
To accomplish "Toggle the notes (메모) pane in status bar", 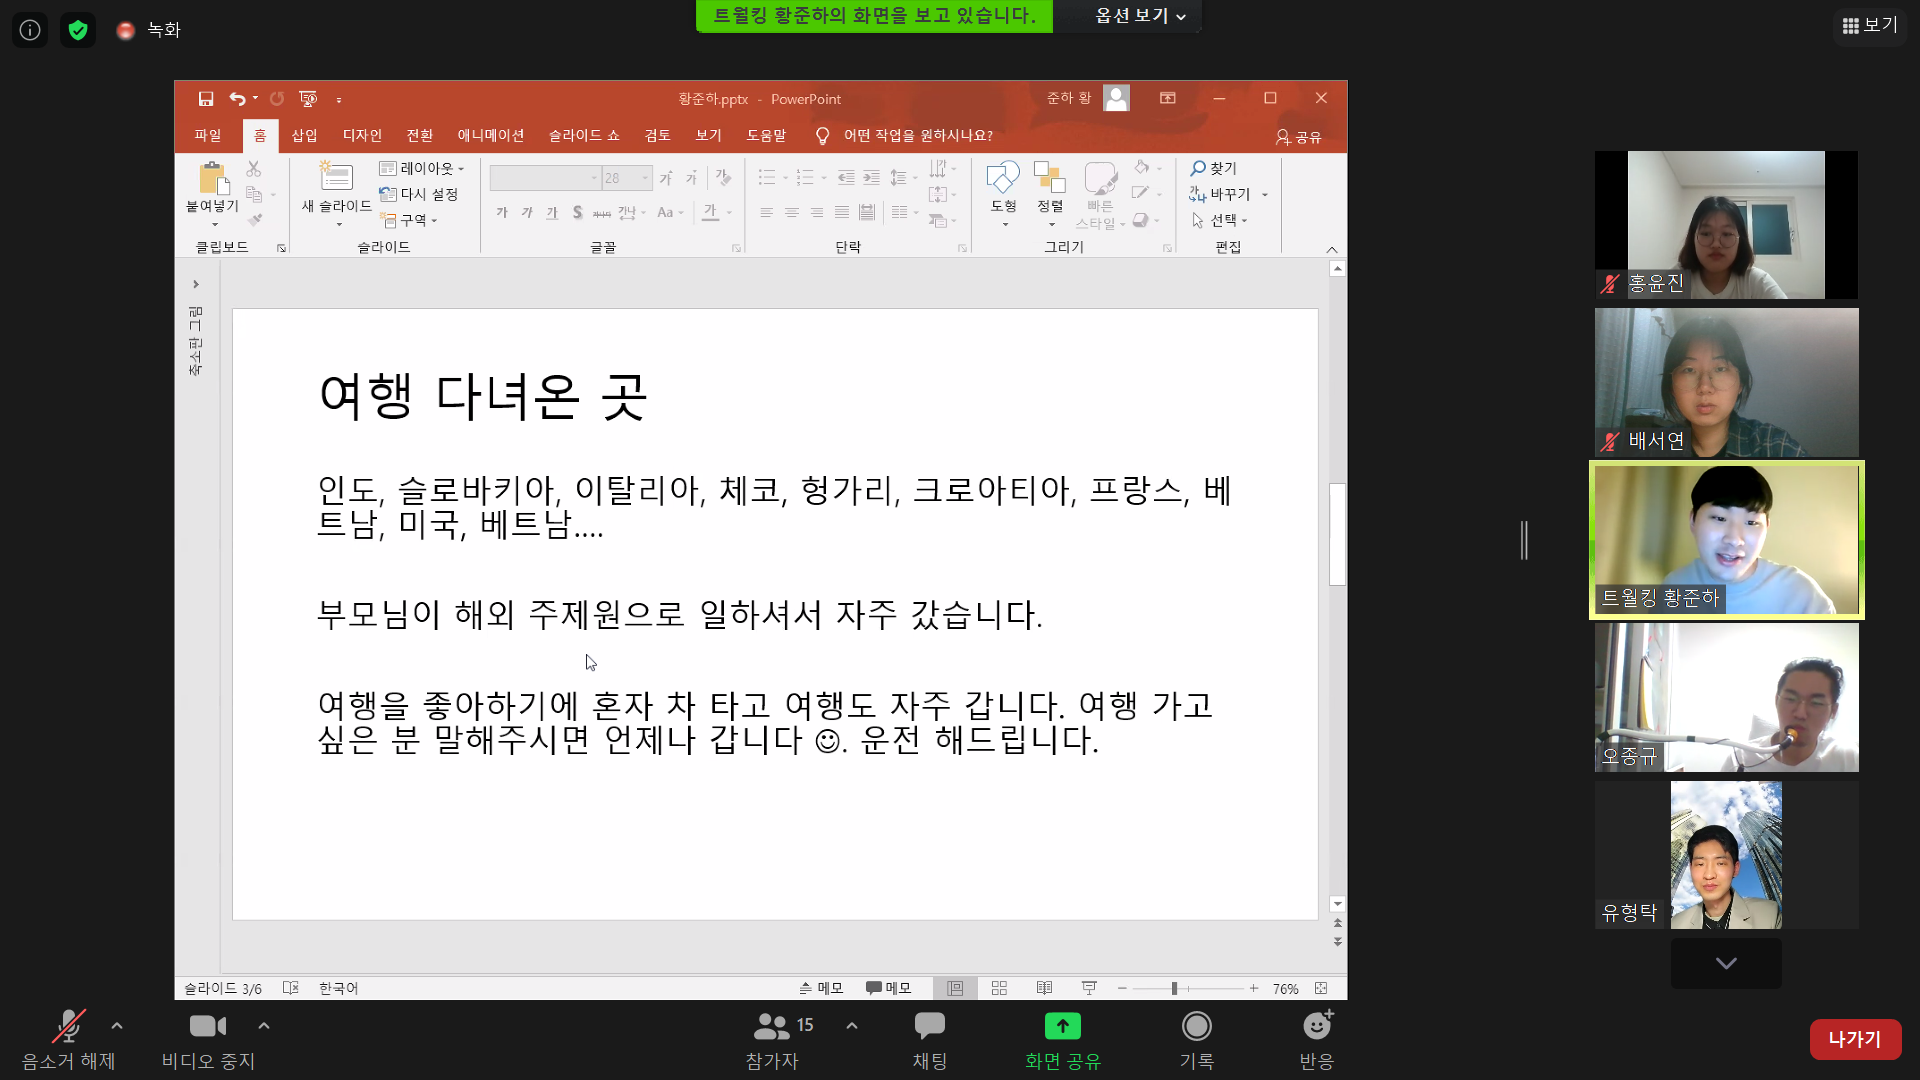I will 821,988.
